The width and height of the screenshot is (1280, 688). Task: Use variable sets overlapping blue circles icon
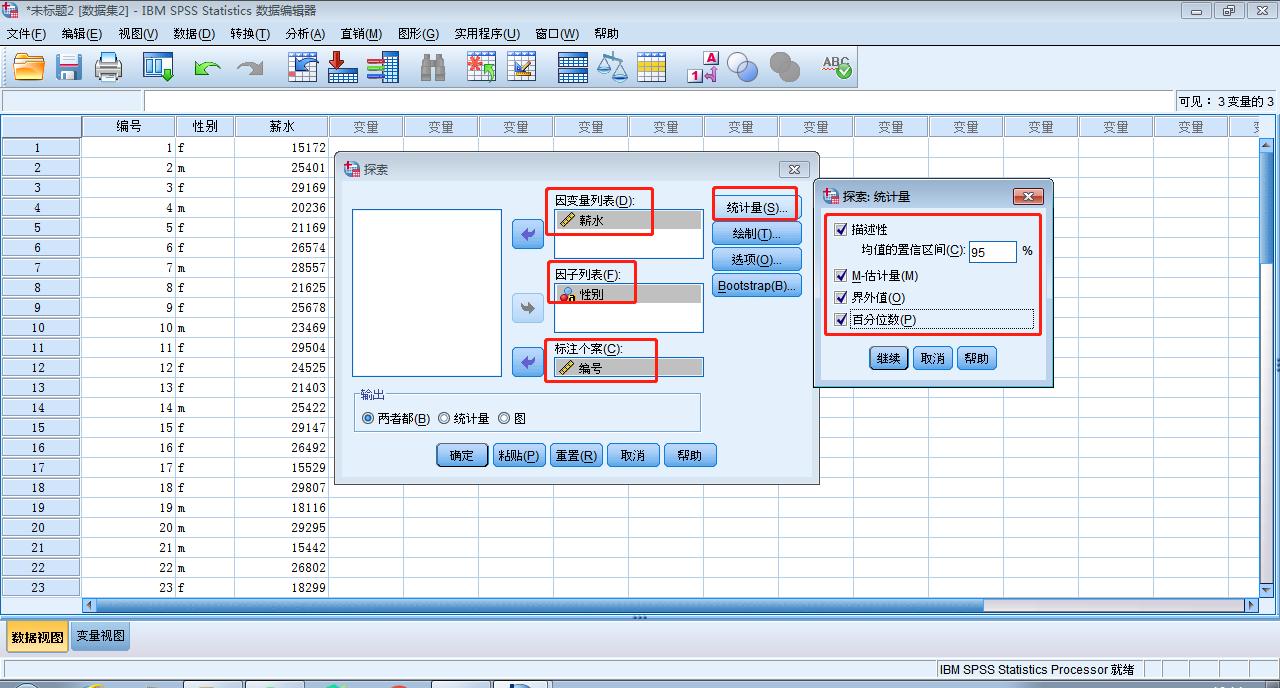click(743, 68)
